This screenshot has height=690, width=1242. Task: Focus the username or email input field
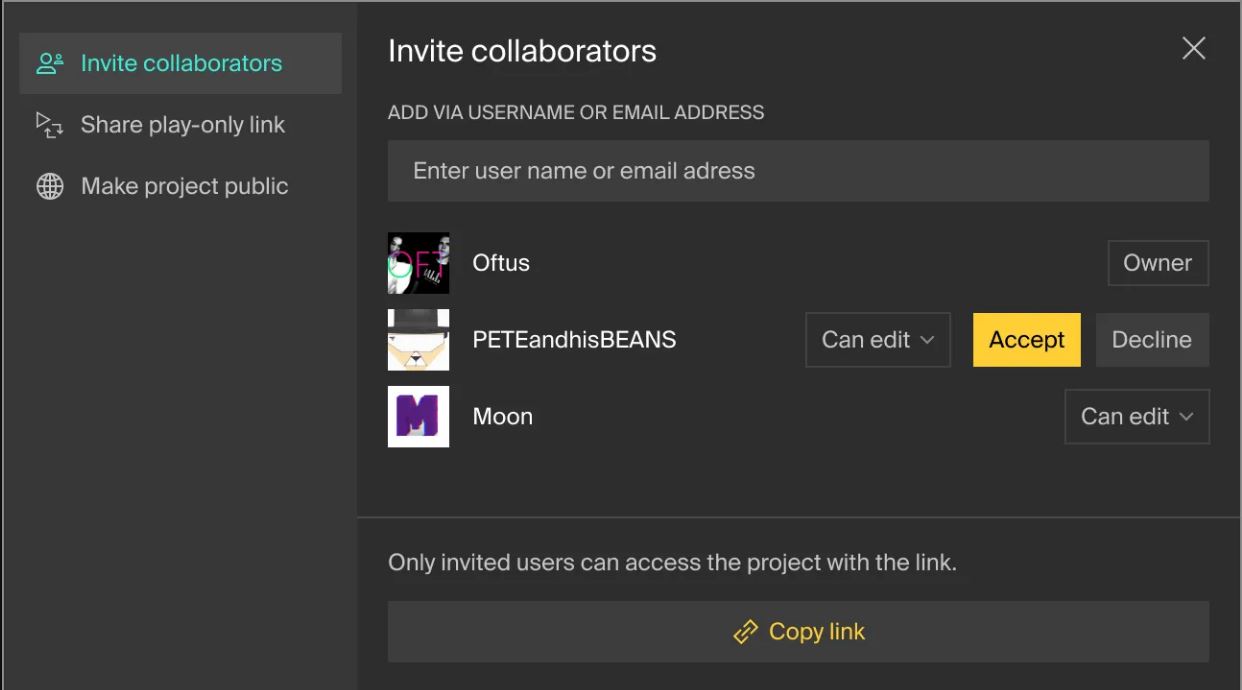coord(798,171)
